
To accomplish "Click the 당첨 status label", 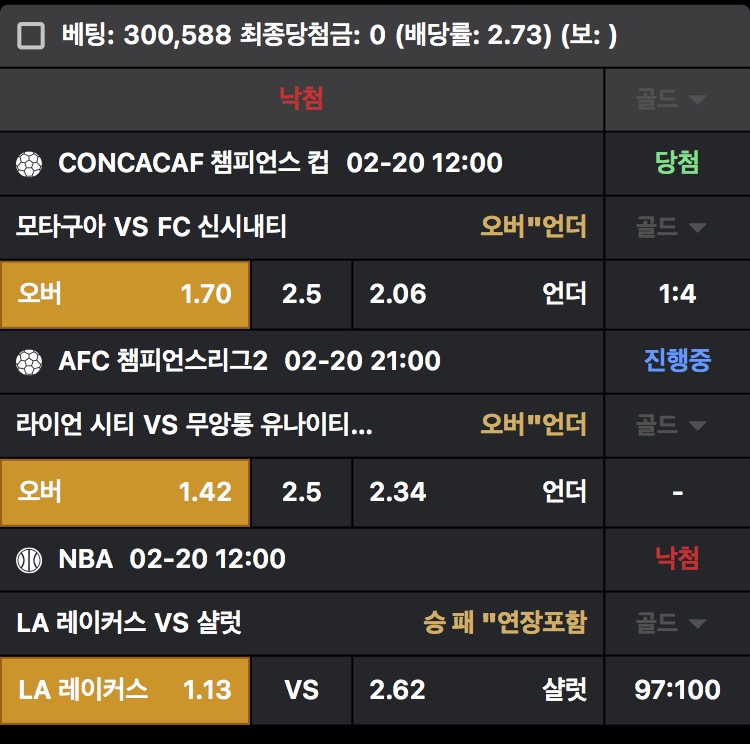I will (677, 163).
